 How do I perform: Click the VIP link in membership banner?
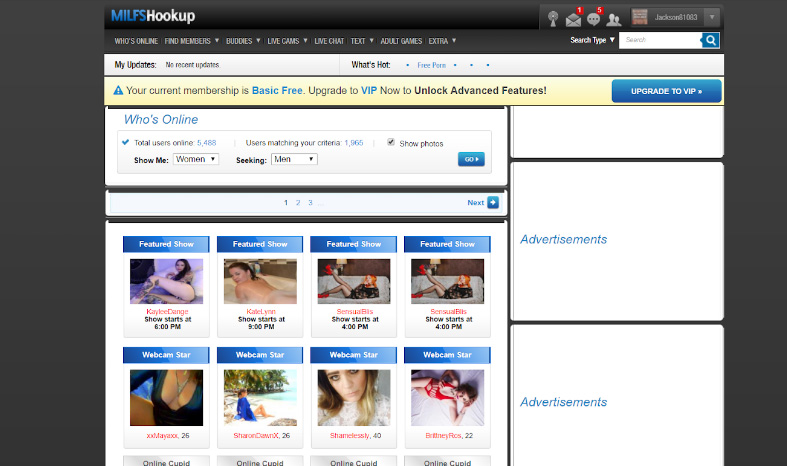click(369, 90)
